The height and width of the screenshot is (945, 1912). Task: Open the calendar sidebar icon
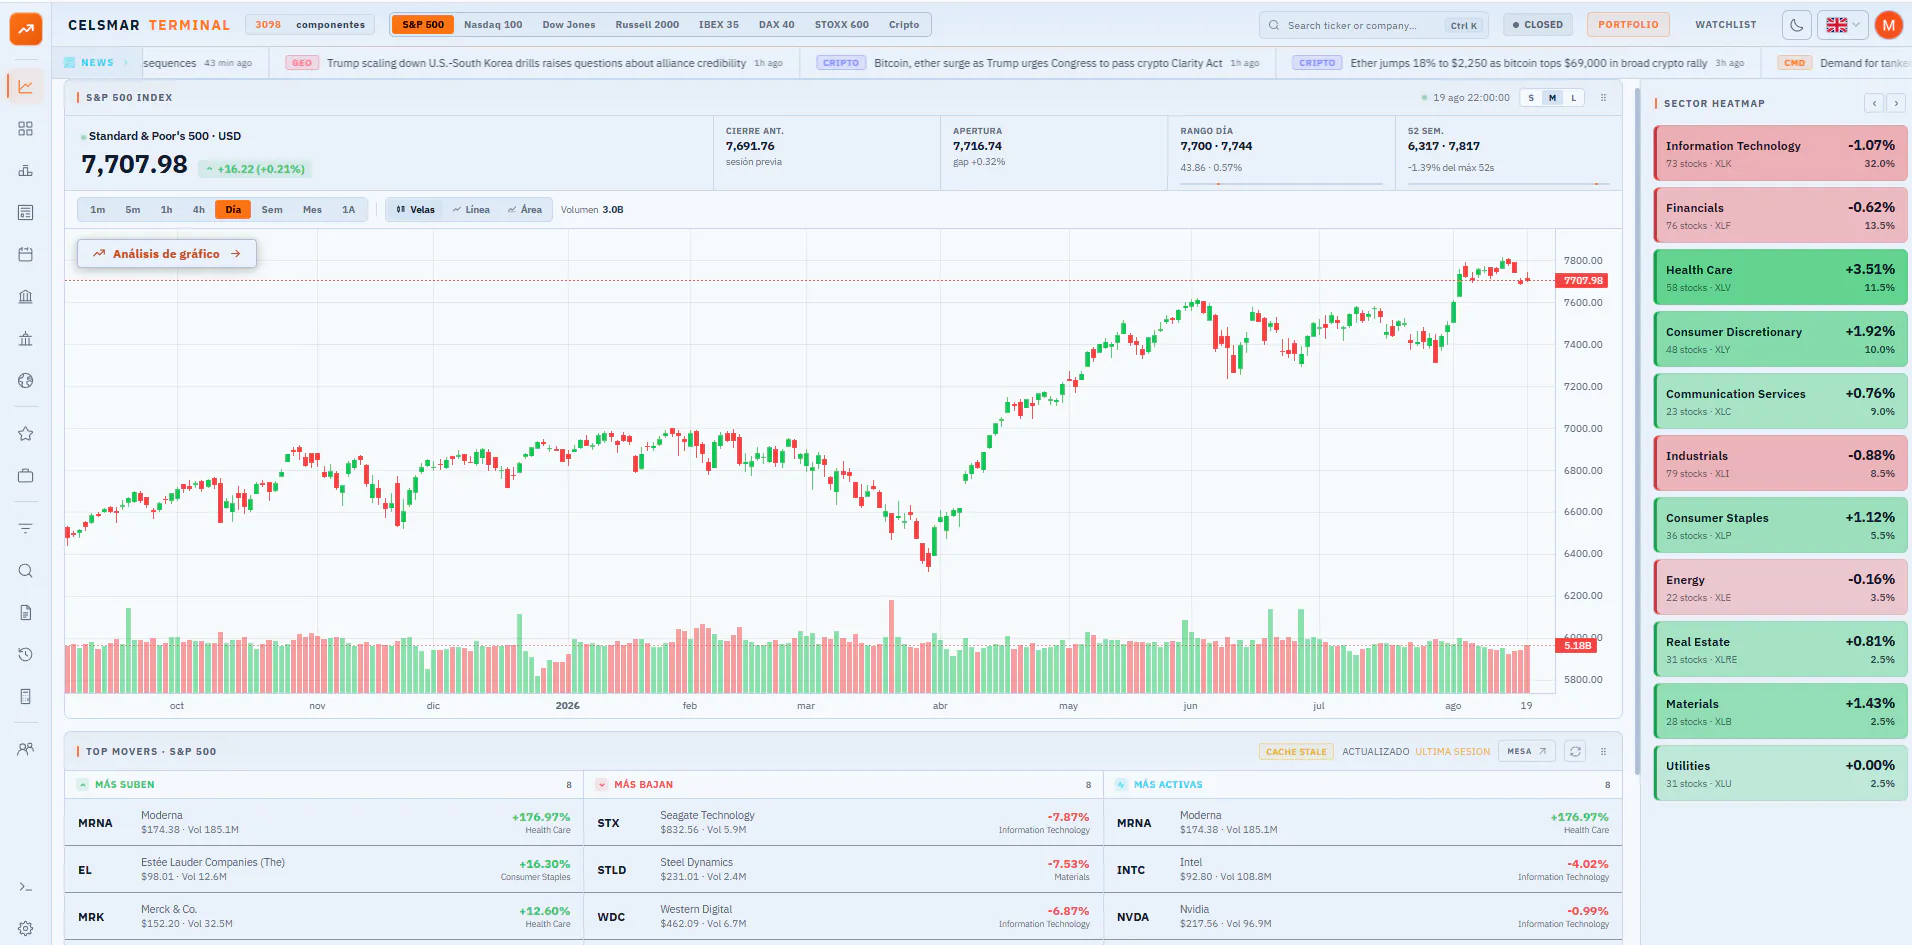(26, 255)
